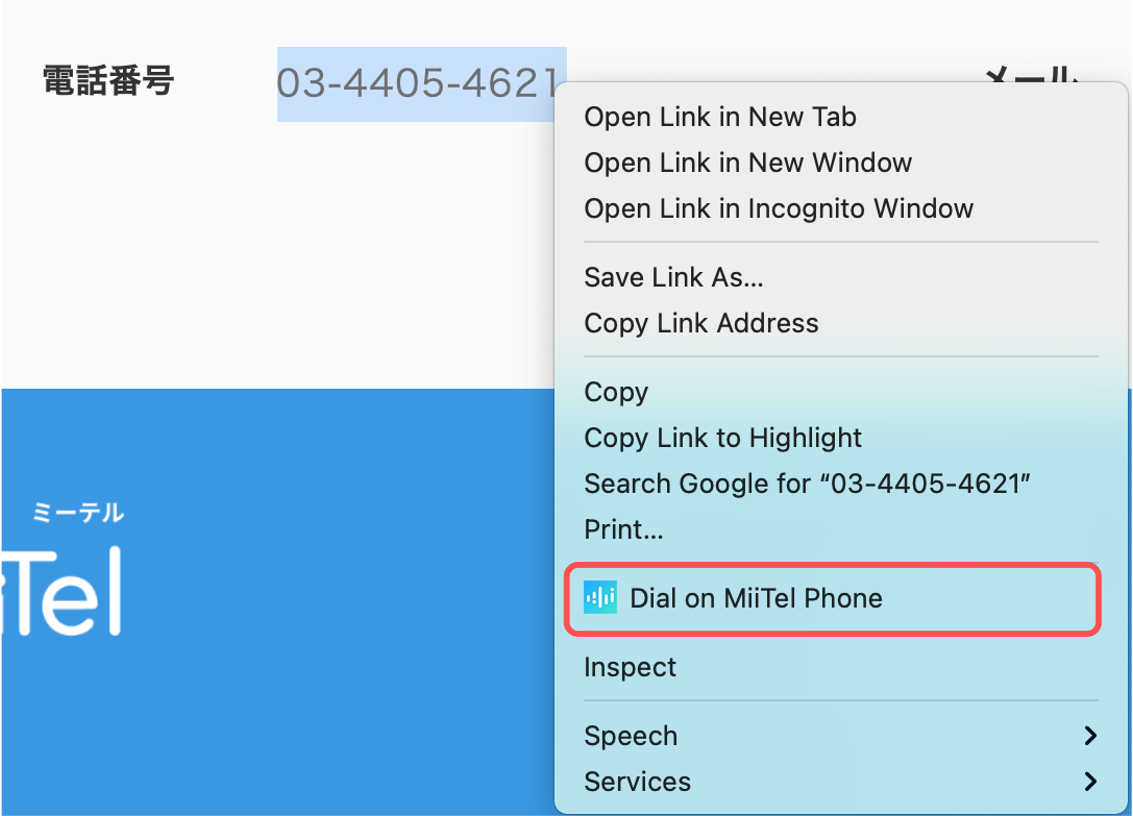Click the MiiTel waveform icon in context menu
This screenshot has width=1133, height=816.
tap(600, 598)
